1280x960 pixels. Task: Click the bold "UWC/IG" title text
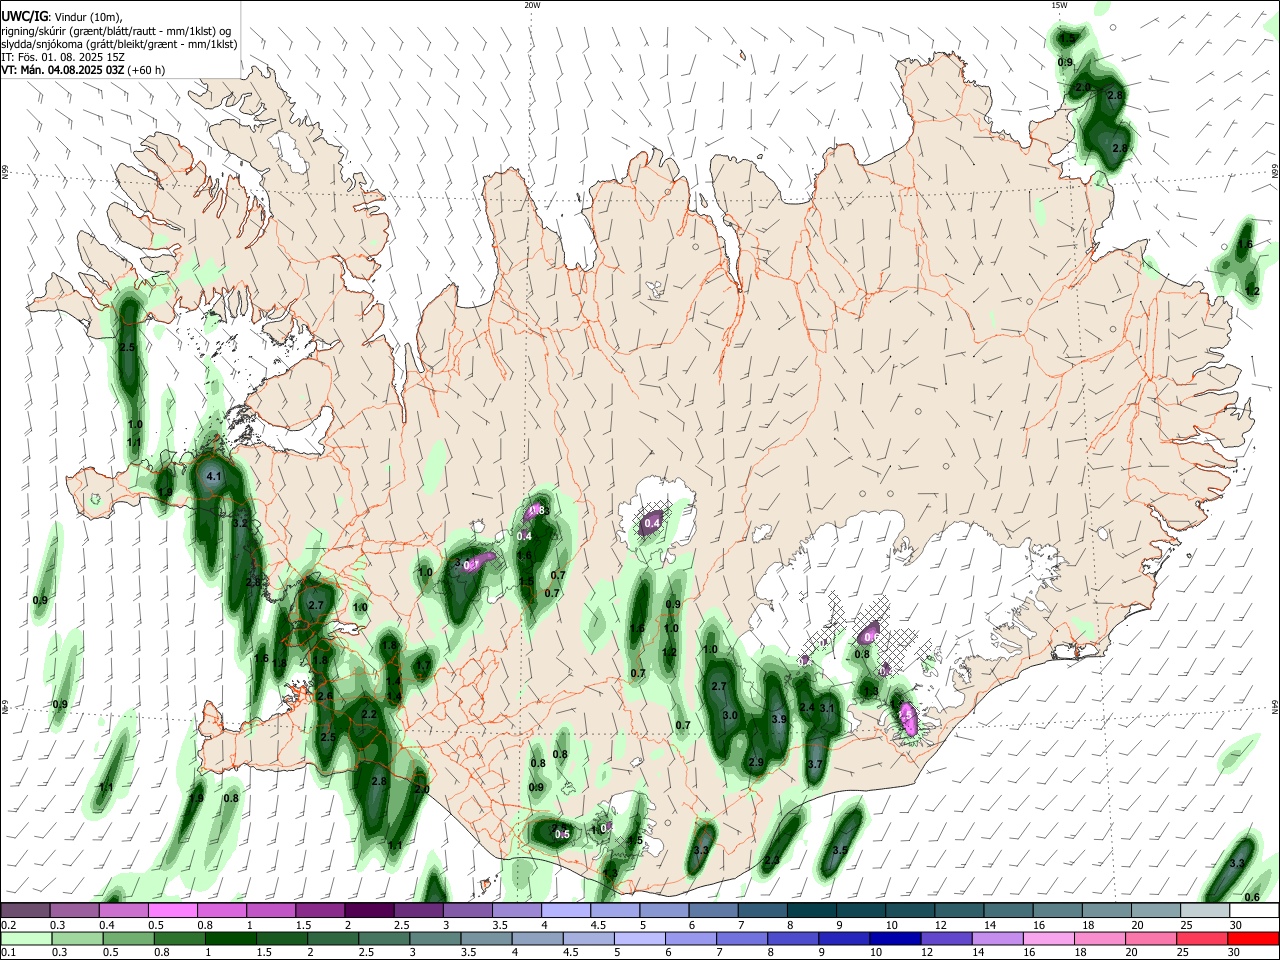click(24, 17)
